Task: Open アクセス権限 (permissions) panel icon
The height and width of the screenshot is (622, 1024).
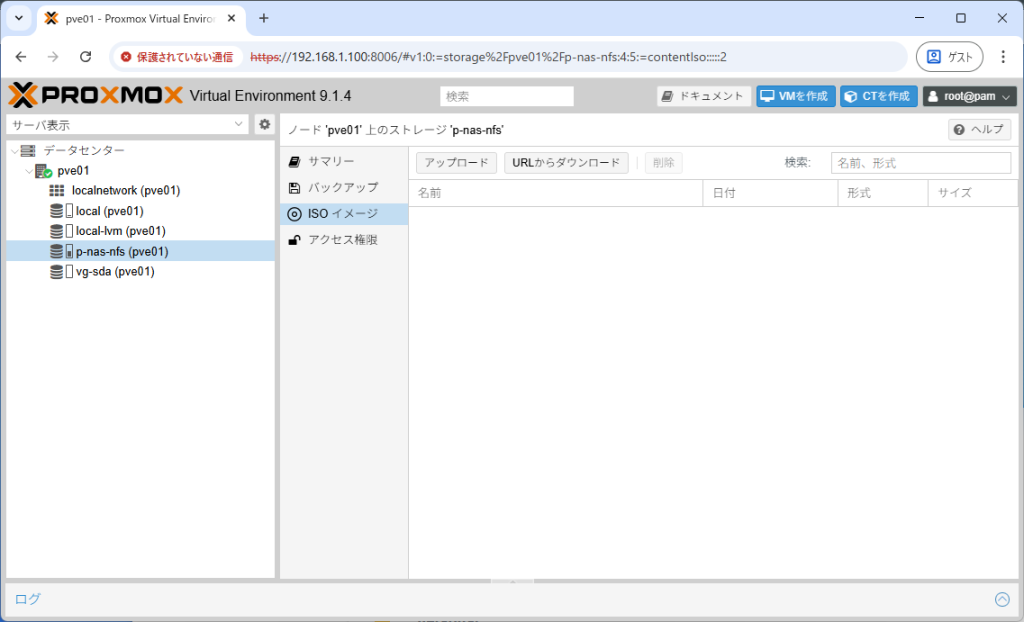Action: (x=293, y=238)
